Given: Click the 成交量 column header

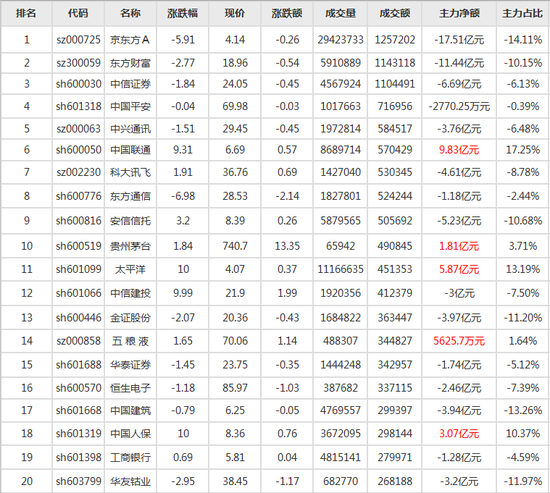Looking at the screenshot, I should [x=340, y=13].
